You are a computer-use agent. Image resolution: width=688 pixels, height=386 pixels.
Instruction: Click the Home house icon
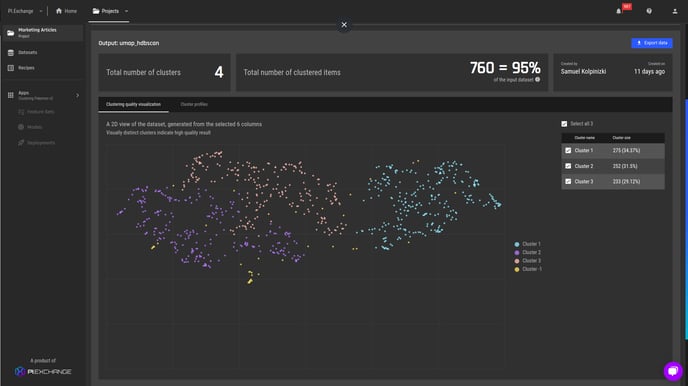point(59,11)
